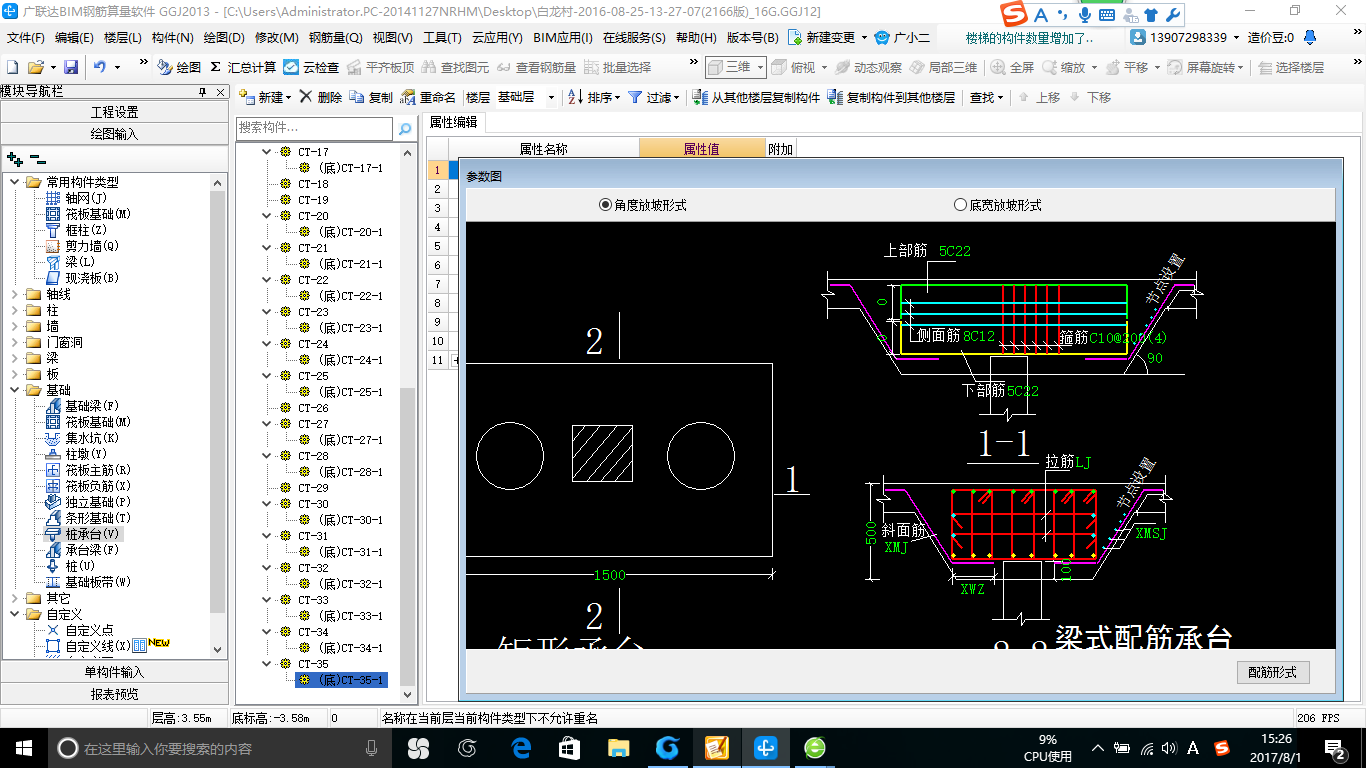Collapse the 基础 folder
The image size is (1366, 768).
(x=15, y=390)
